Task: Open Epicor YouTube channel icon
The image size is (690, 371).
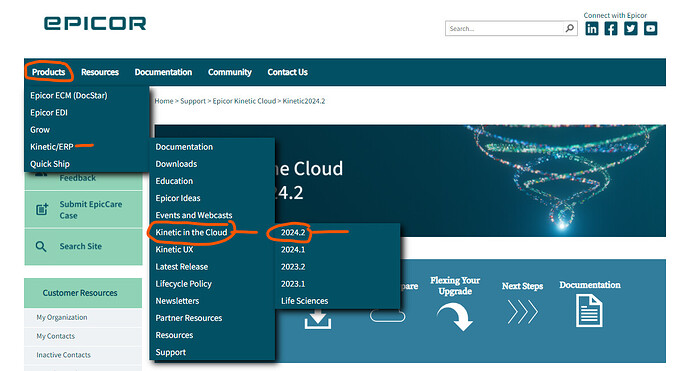Action: point(650,29)
